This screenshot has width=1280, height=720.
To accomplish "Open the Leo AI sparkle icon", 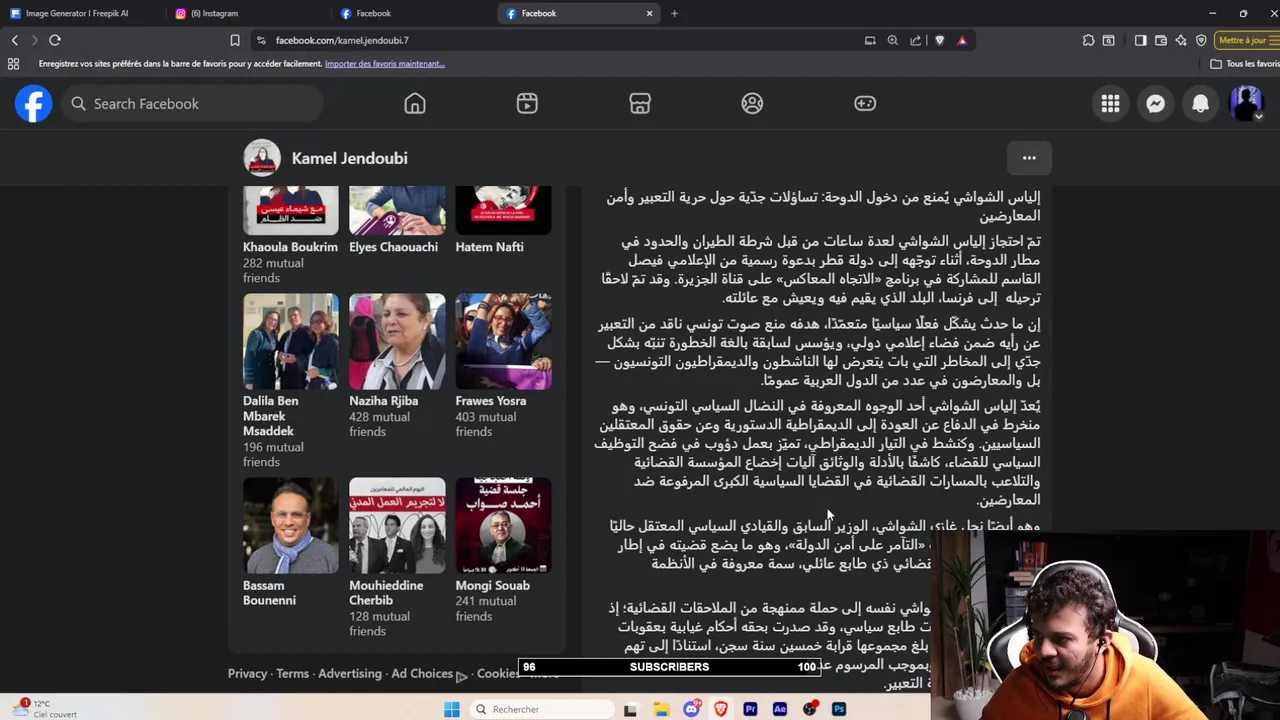I will pos(1181,40).
